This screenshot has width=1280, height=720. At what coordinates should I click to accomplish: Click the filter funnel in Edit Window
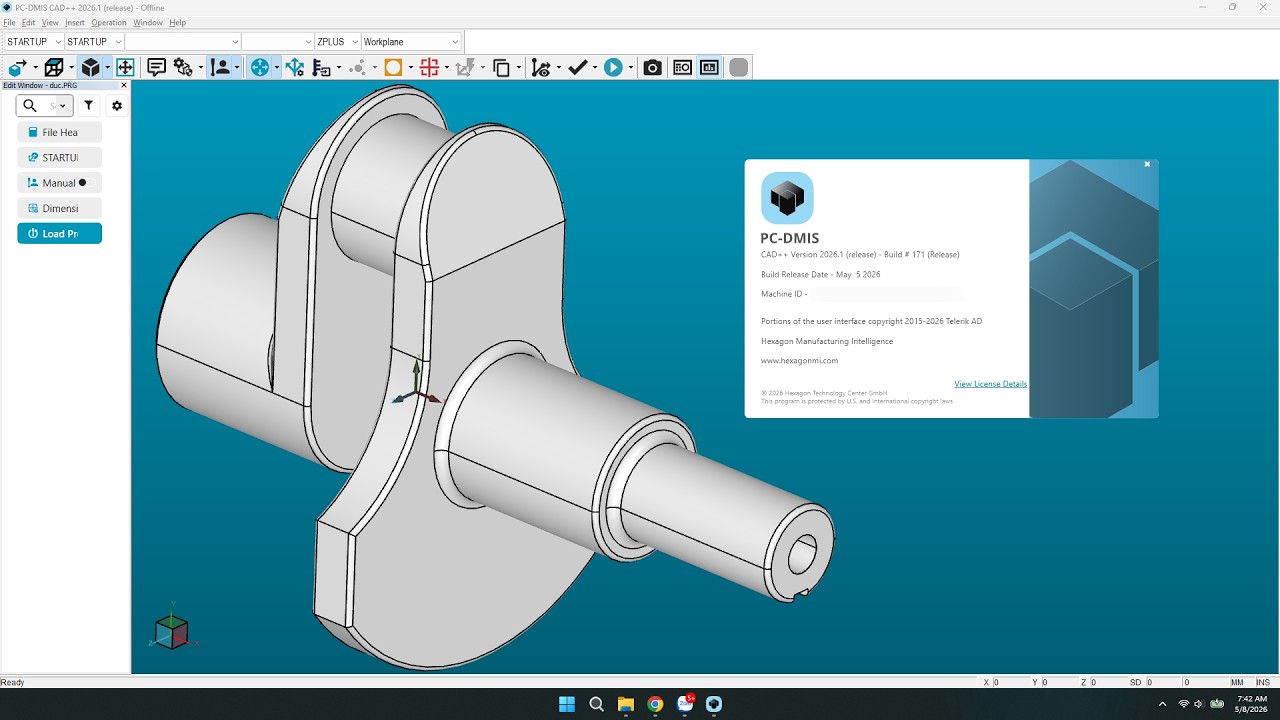pos(88,105)
